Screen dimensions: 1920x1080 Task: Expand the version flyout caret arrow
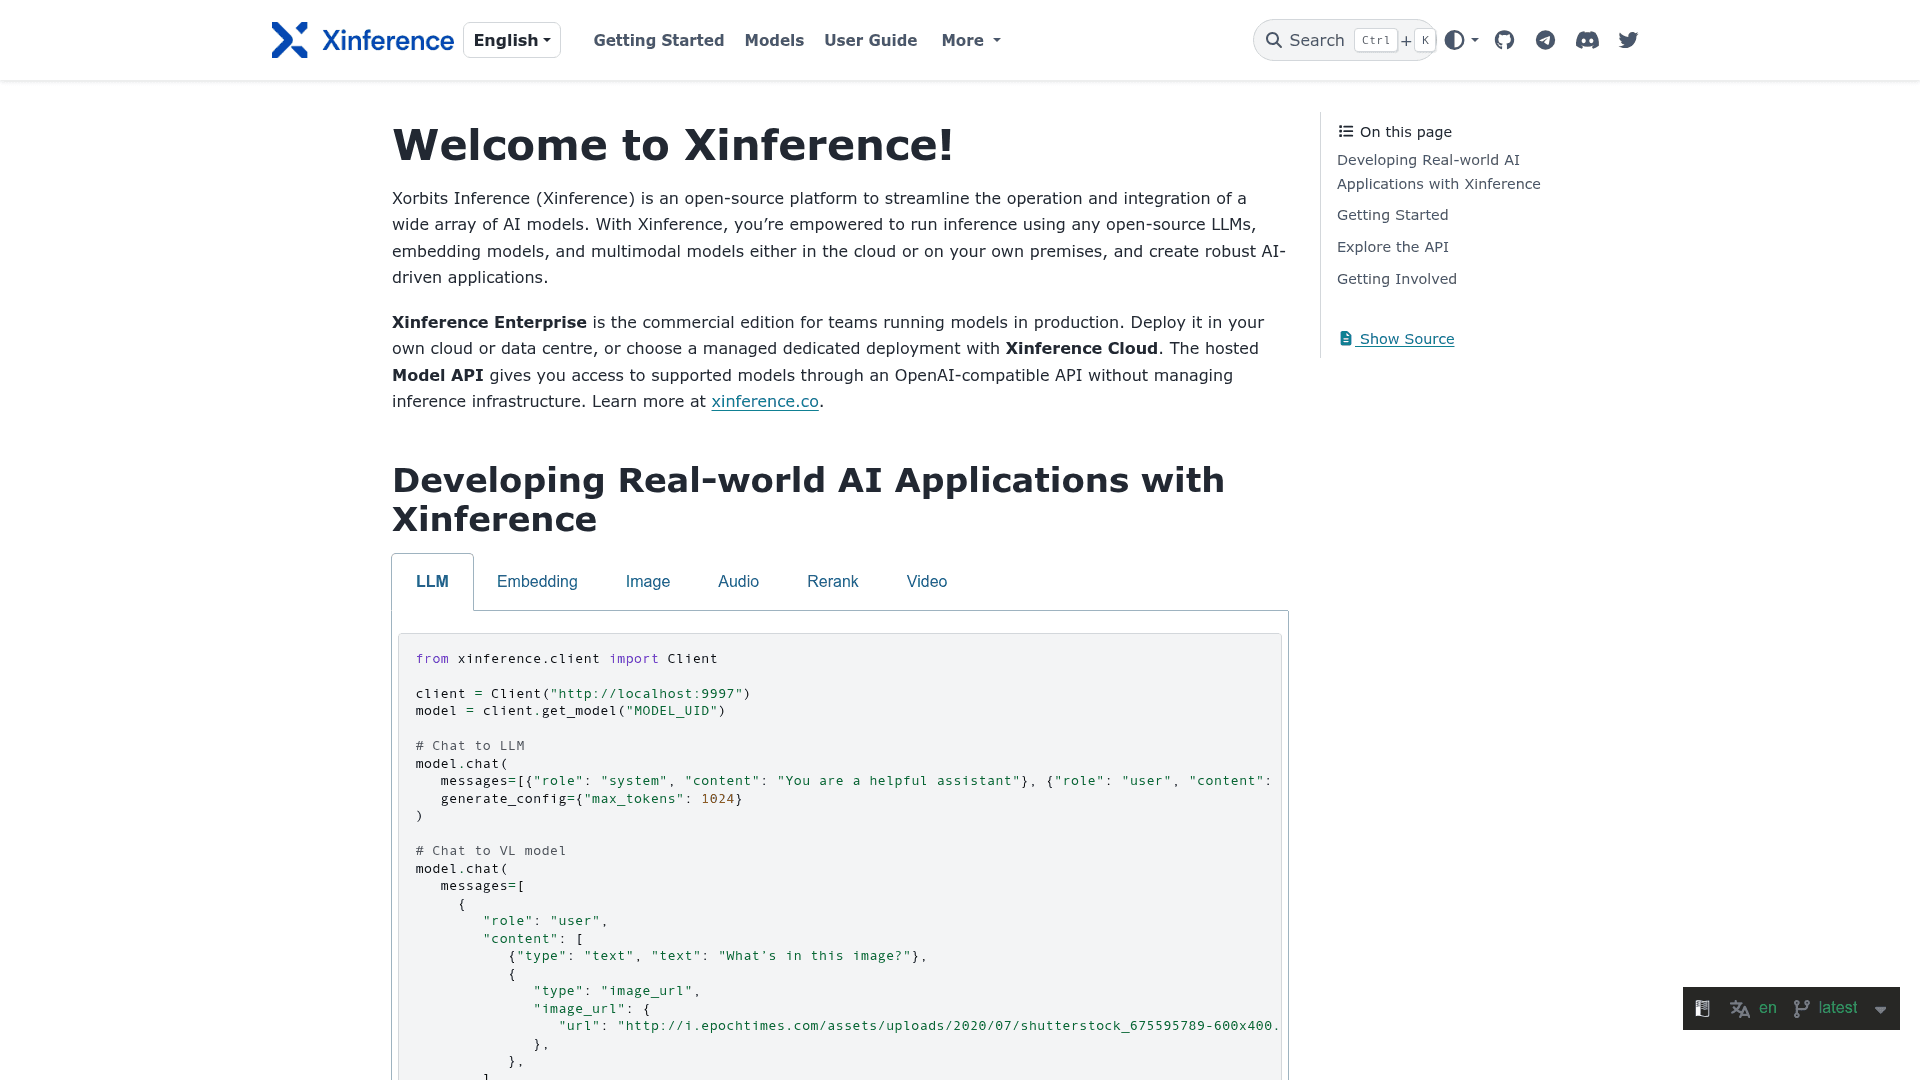click(x=1880, y=1009)
